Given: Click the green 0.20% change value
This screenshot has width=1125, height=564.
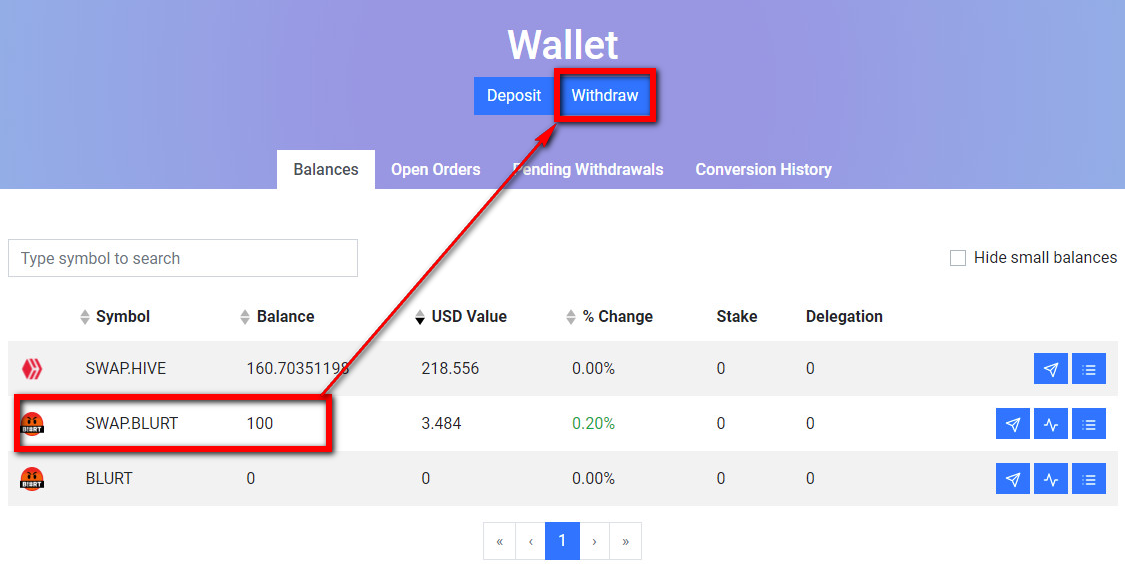Looking at the screenshot, I should (593, 423).
